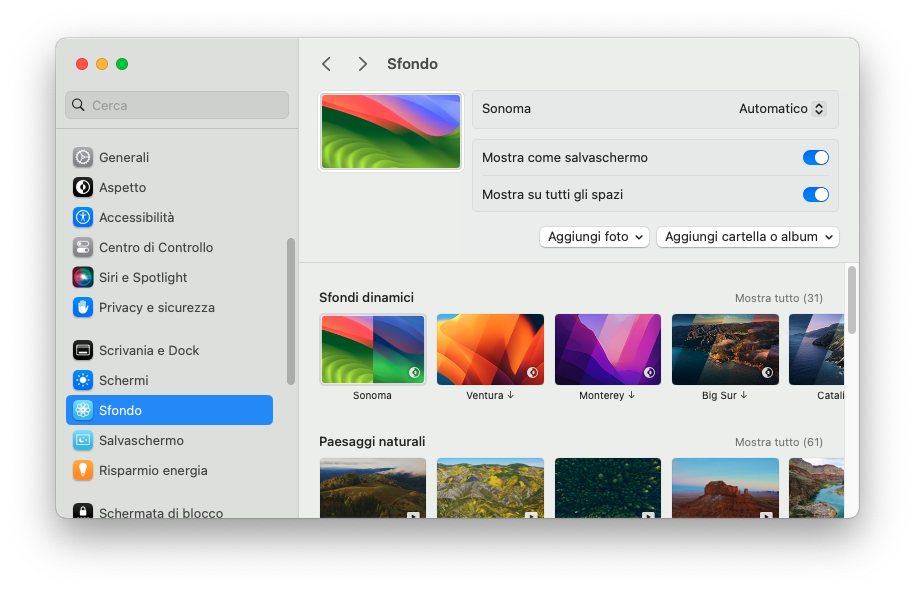
Task: Open the Automatico appearance dropdown
Action: pos(782,108)
